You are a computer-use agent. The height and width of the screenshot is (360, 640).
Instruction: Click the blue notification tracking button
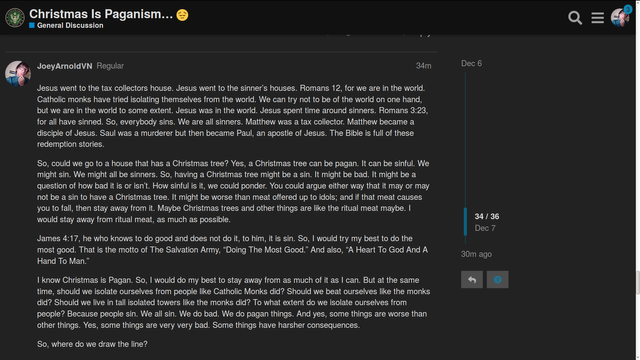tap(498, 280)
